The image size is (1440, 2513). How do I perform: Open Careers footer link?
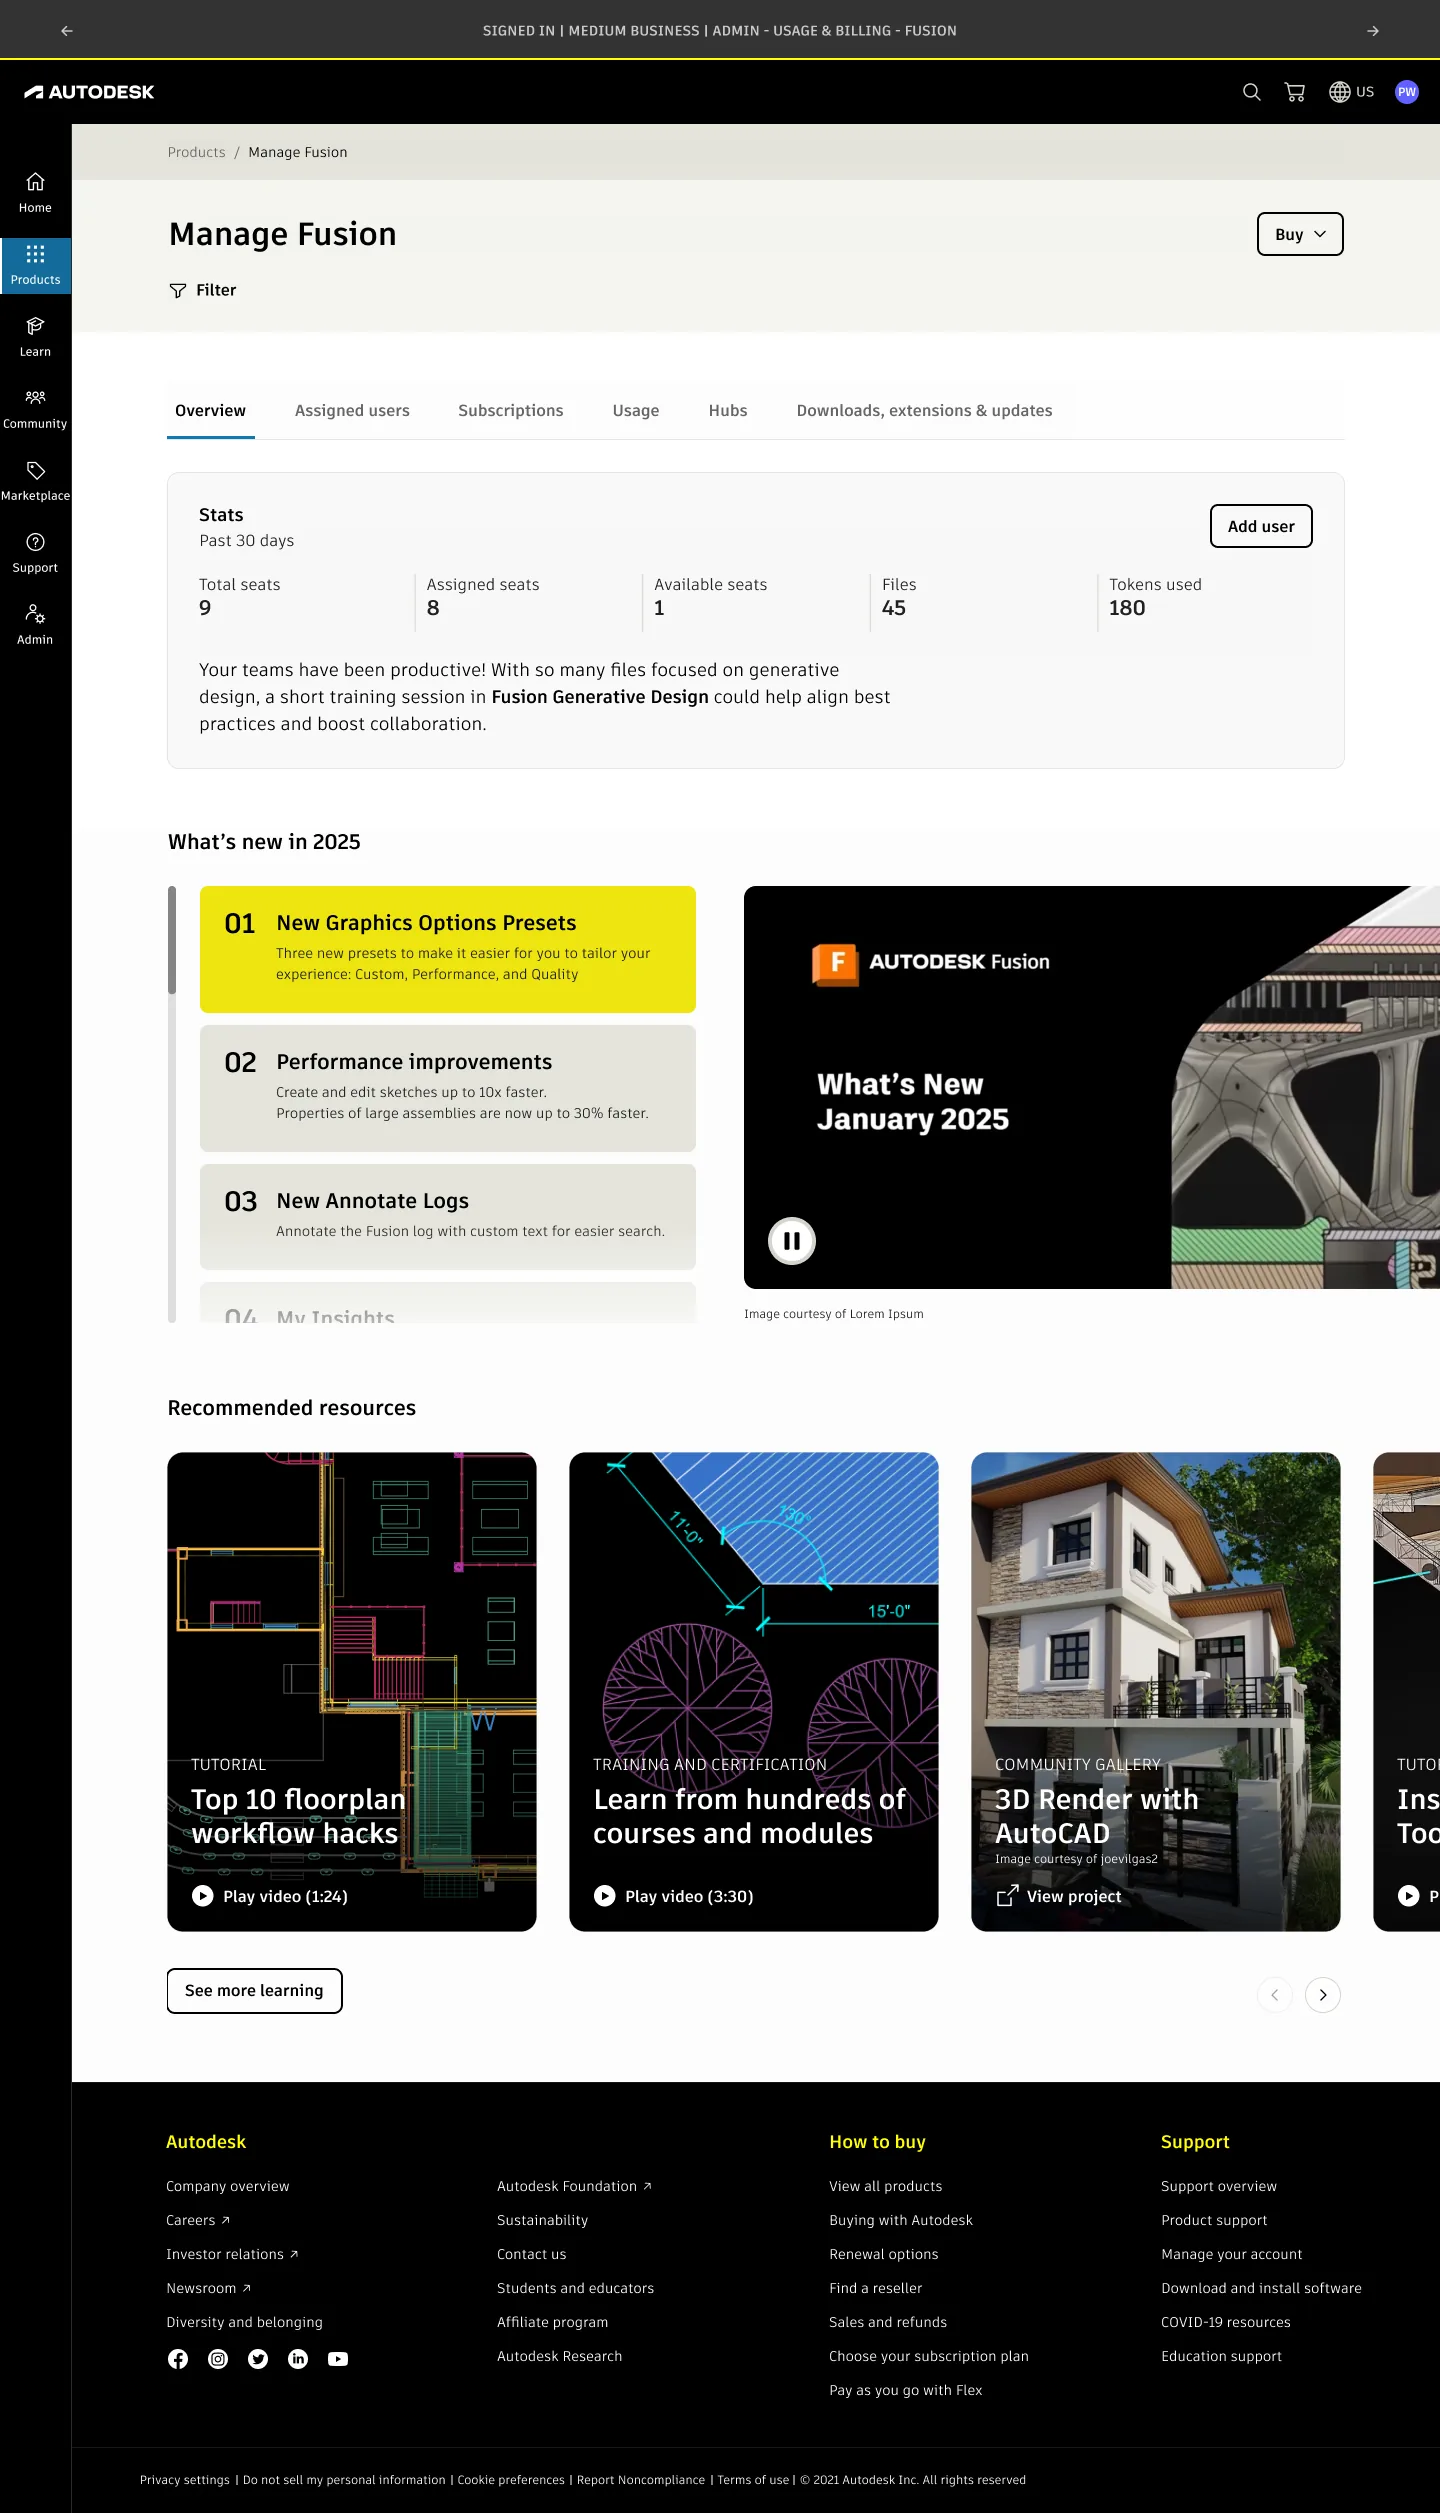198,2220
